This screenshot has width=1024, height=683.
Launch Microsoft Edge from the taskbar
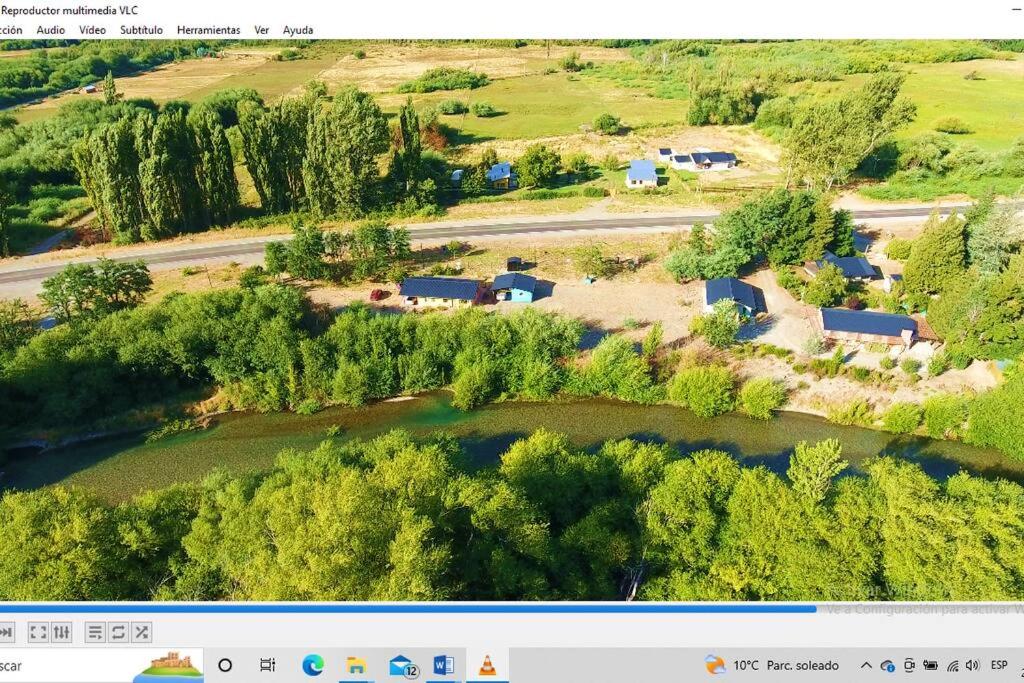[x=313, y=665]
